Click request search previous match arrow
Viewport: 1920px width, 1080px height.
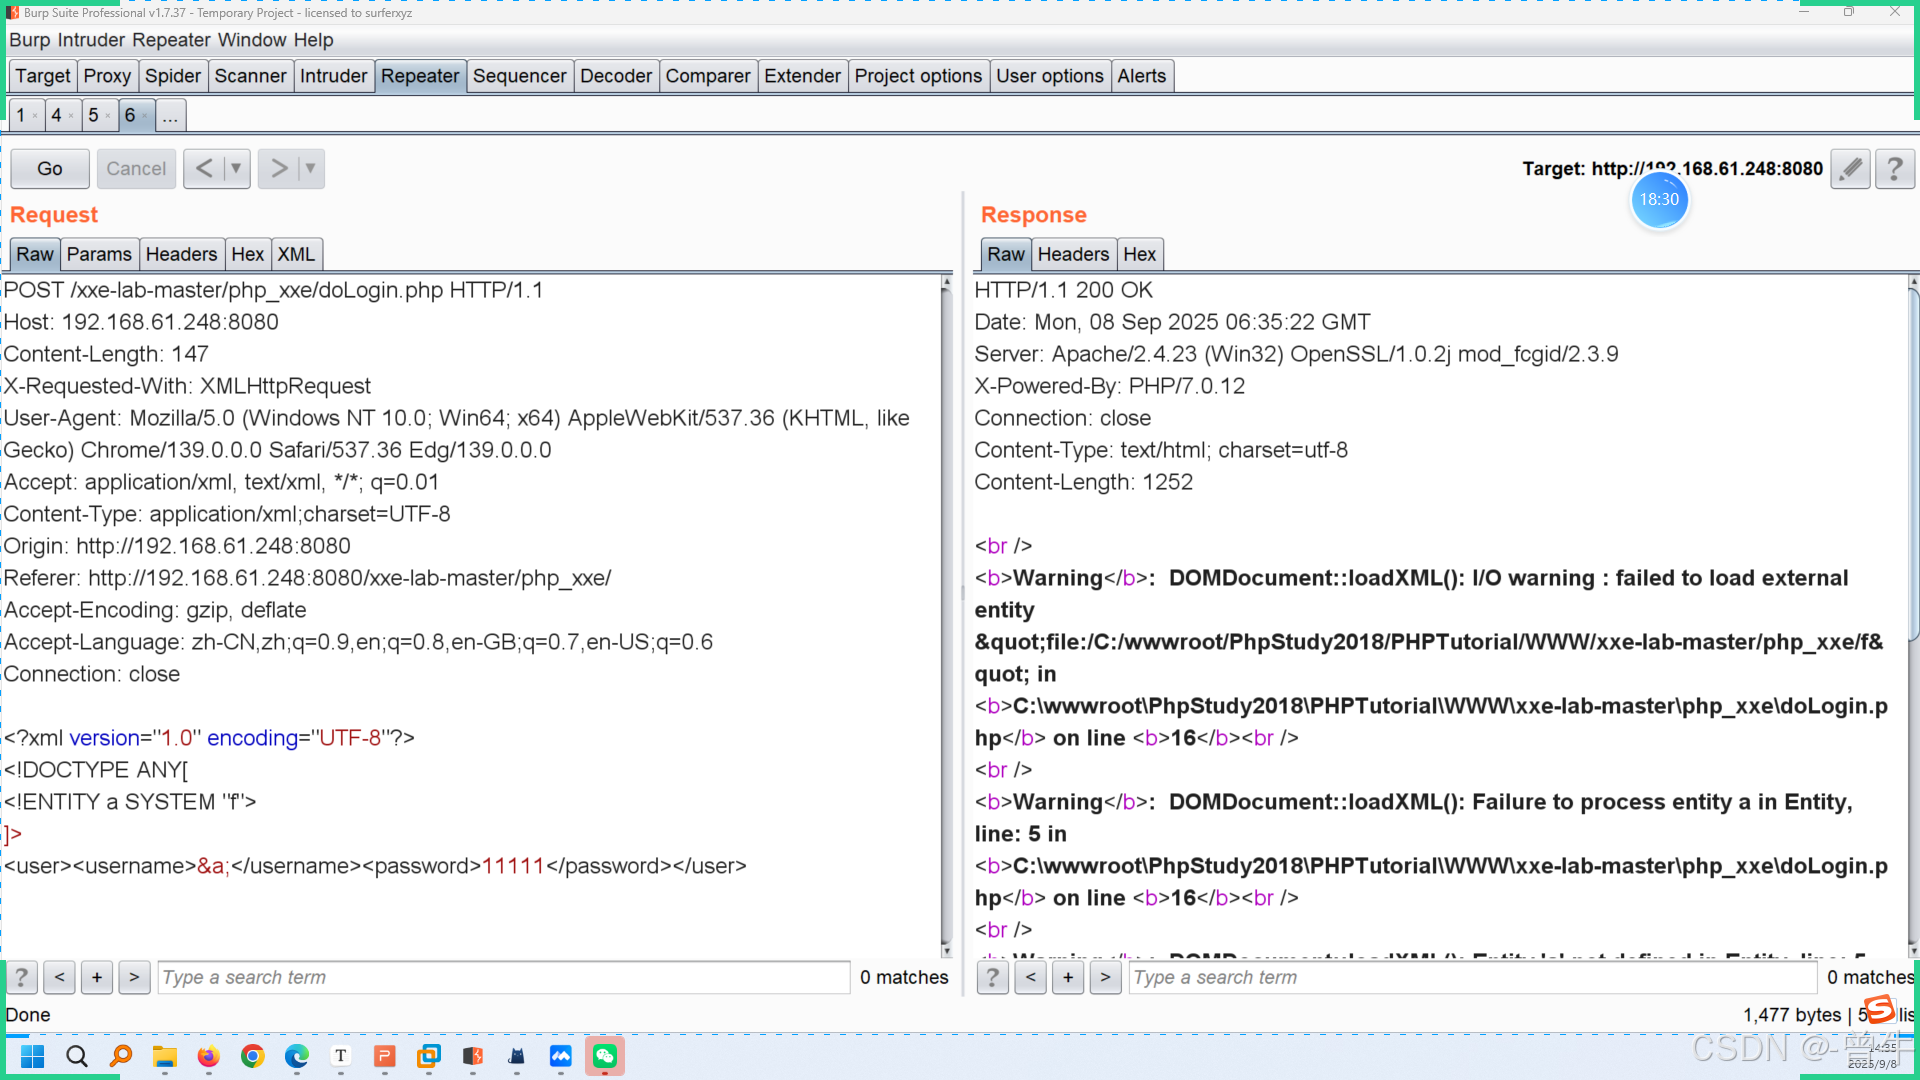(x=59, y=977)
